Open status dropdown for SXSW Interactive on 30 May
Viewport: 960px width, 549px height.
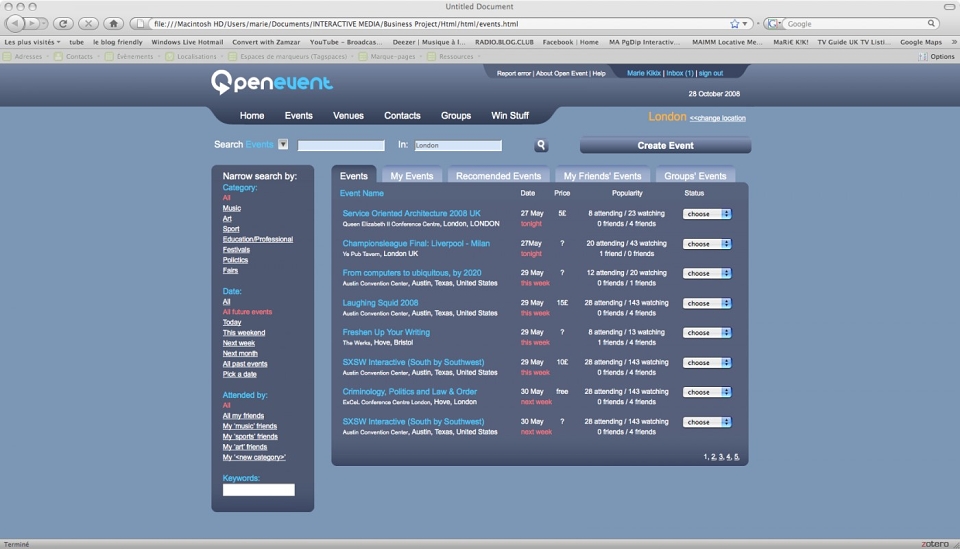coord(707,422)
